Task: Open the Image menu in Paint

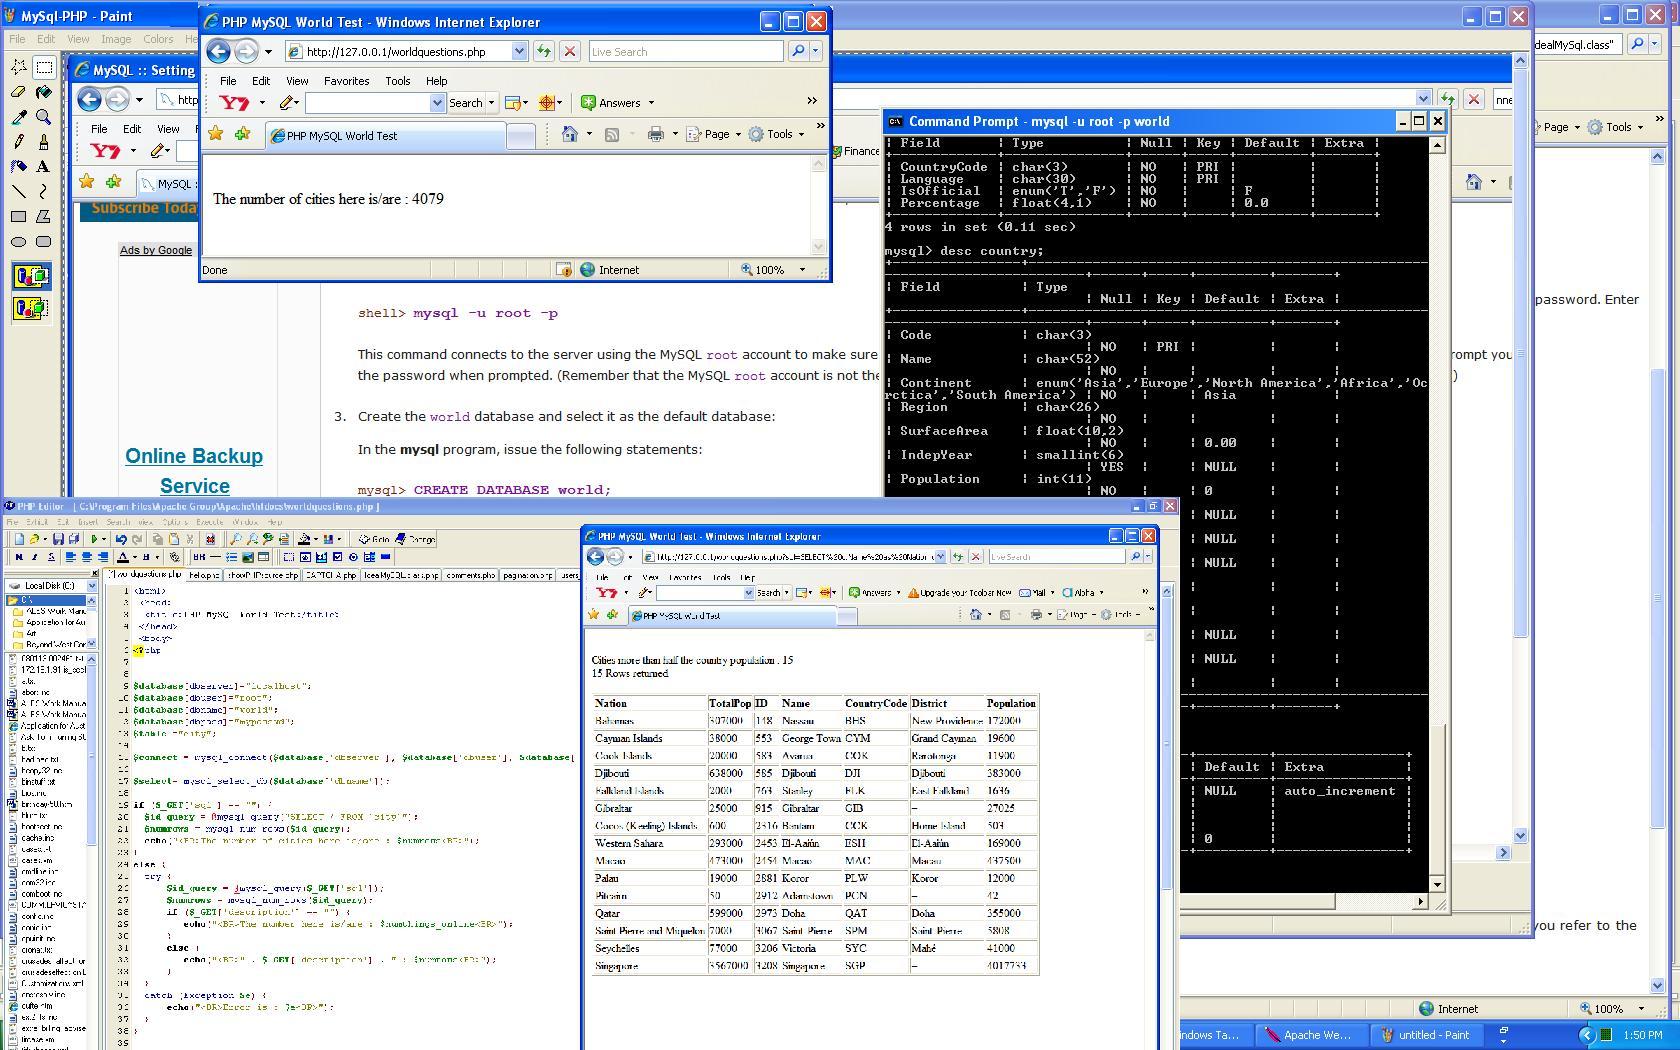Action: tap(116, 39)
